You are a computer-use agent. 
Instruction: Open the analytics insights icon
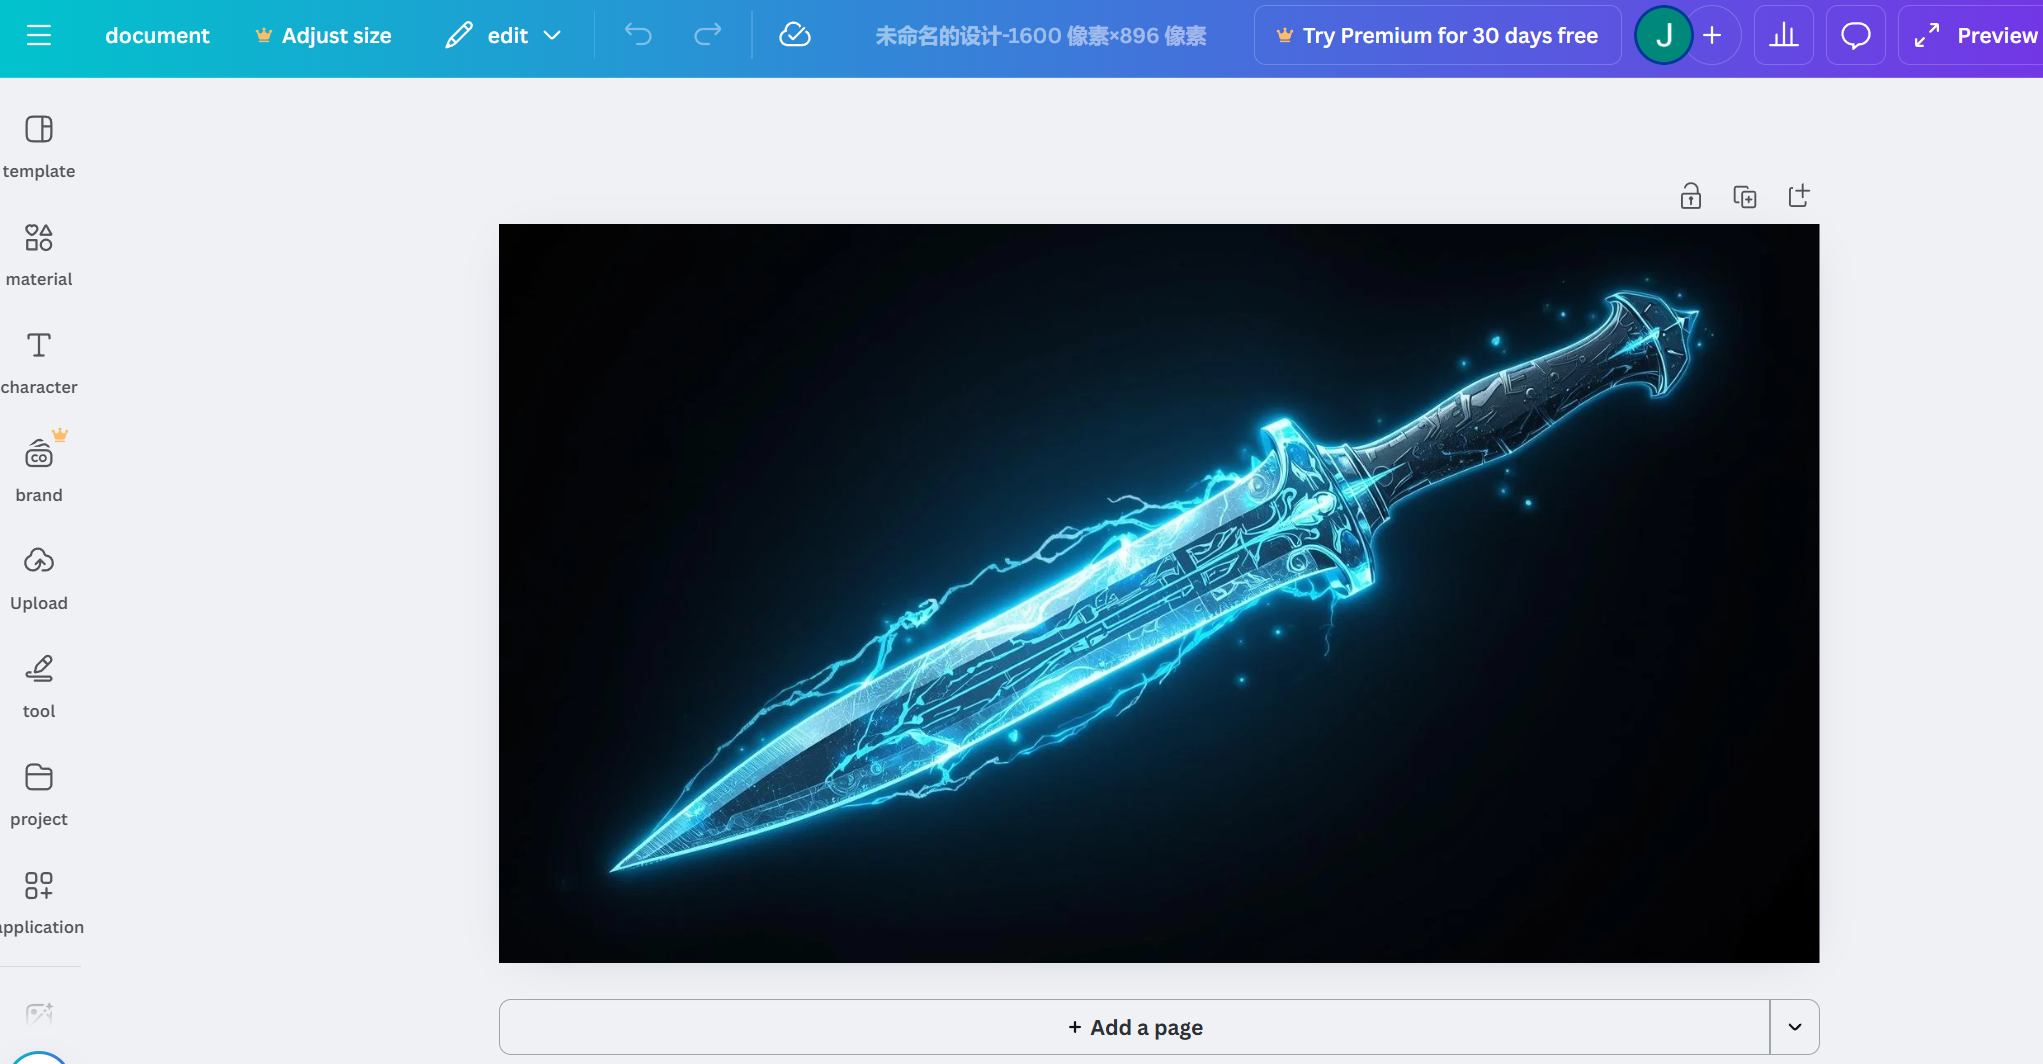point(1783,35)
